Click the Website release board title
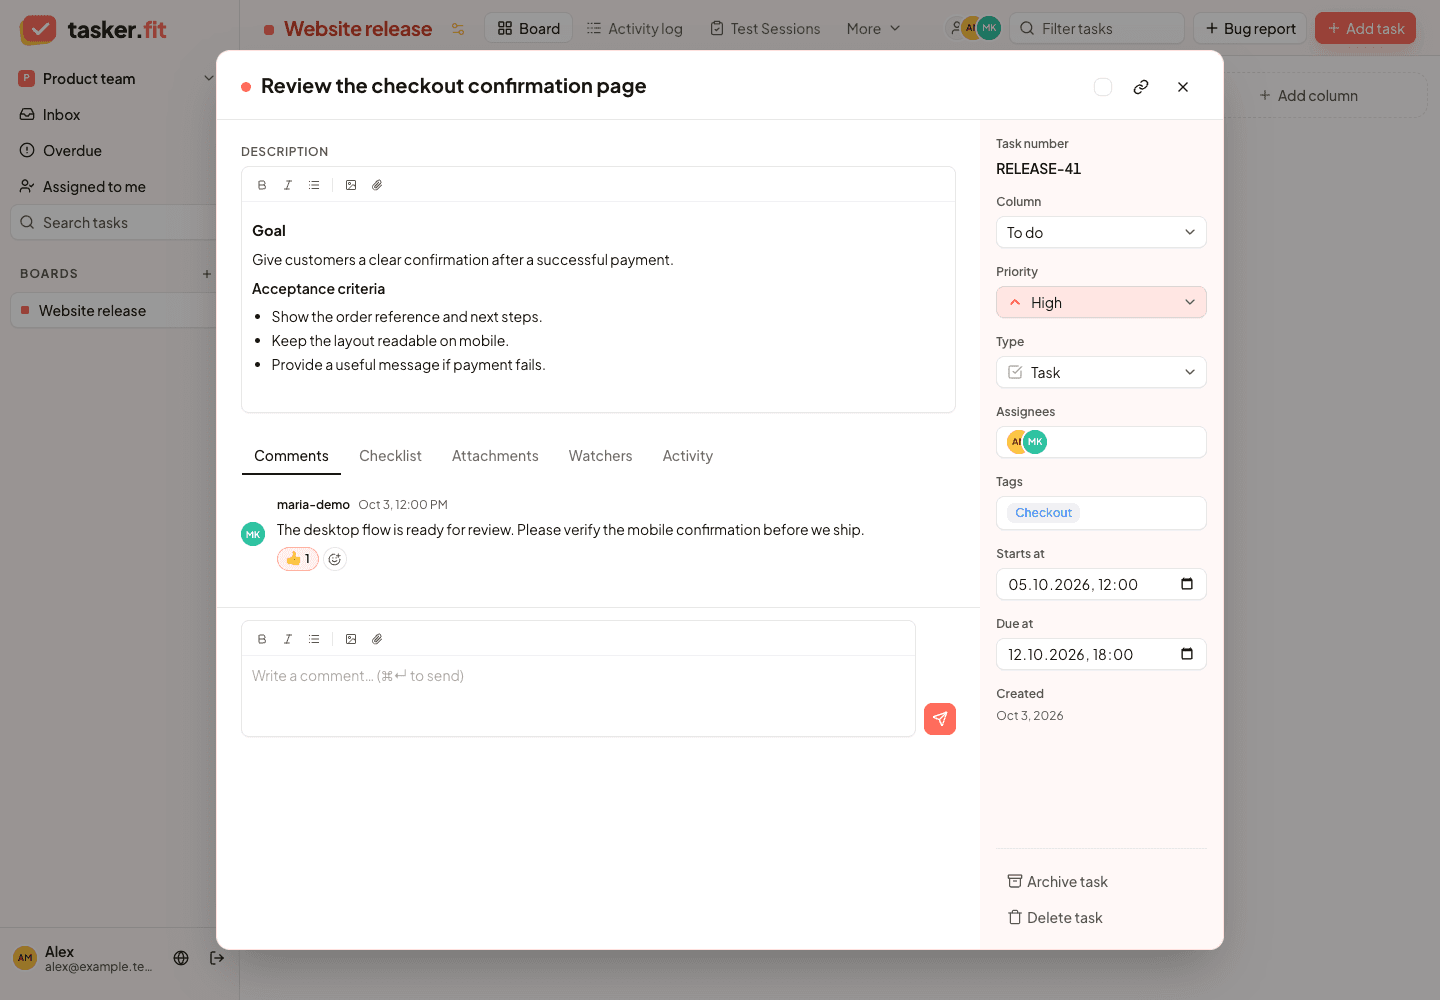This screenshot has height=1000, width=1440. coord(358,29)
